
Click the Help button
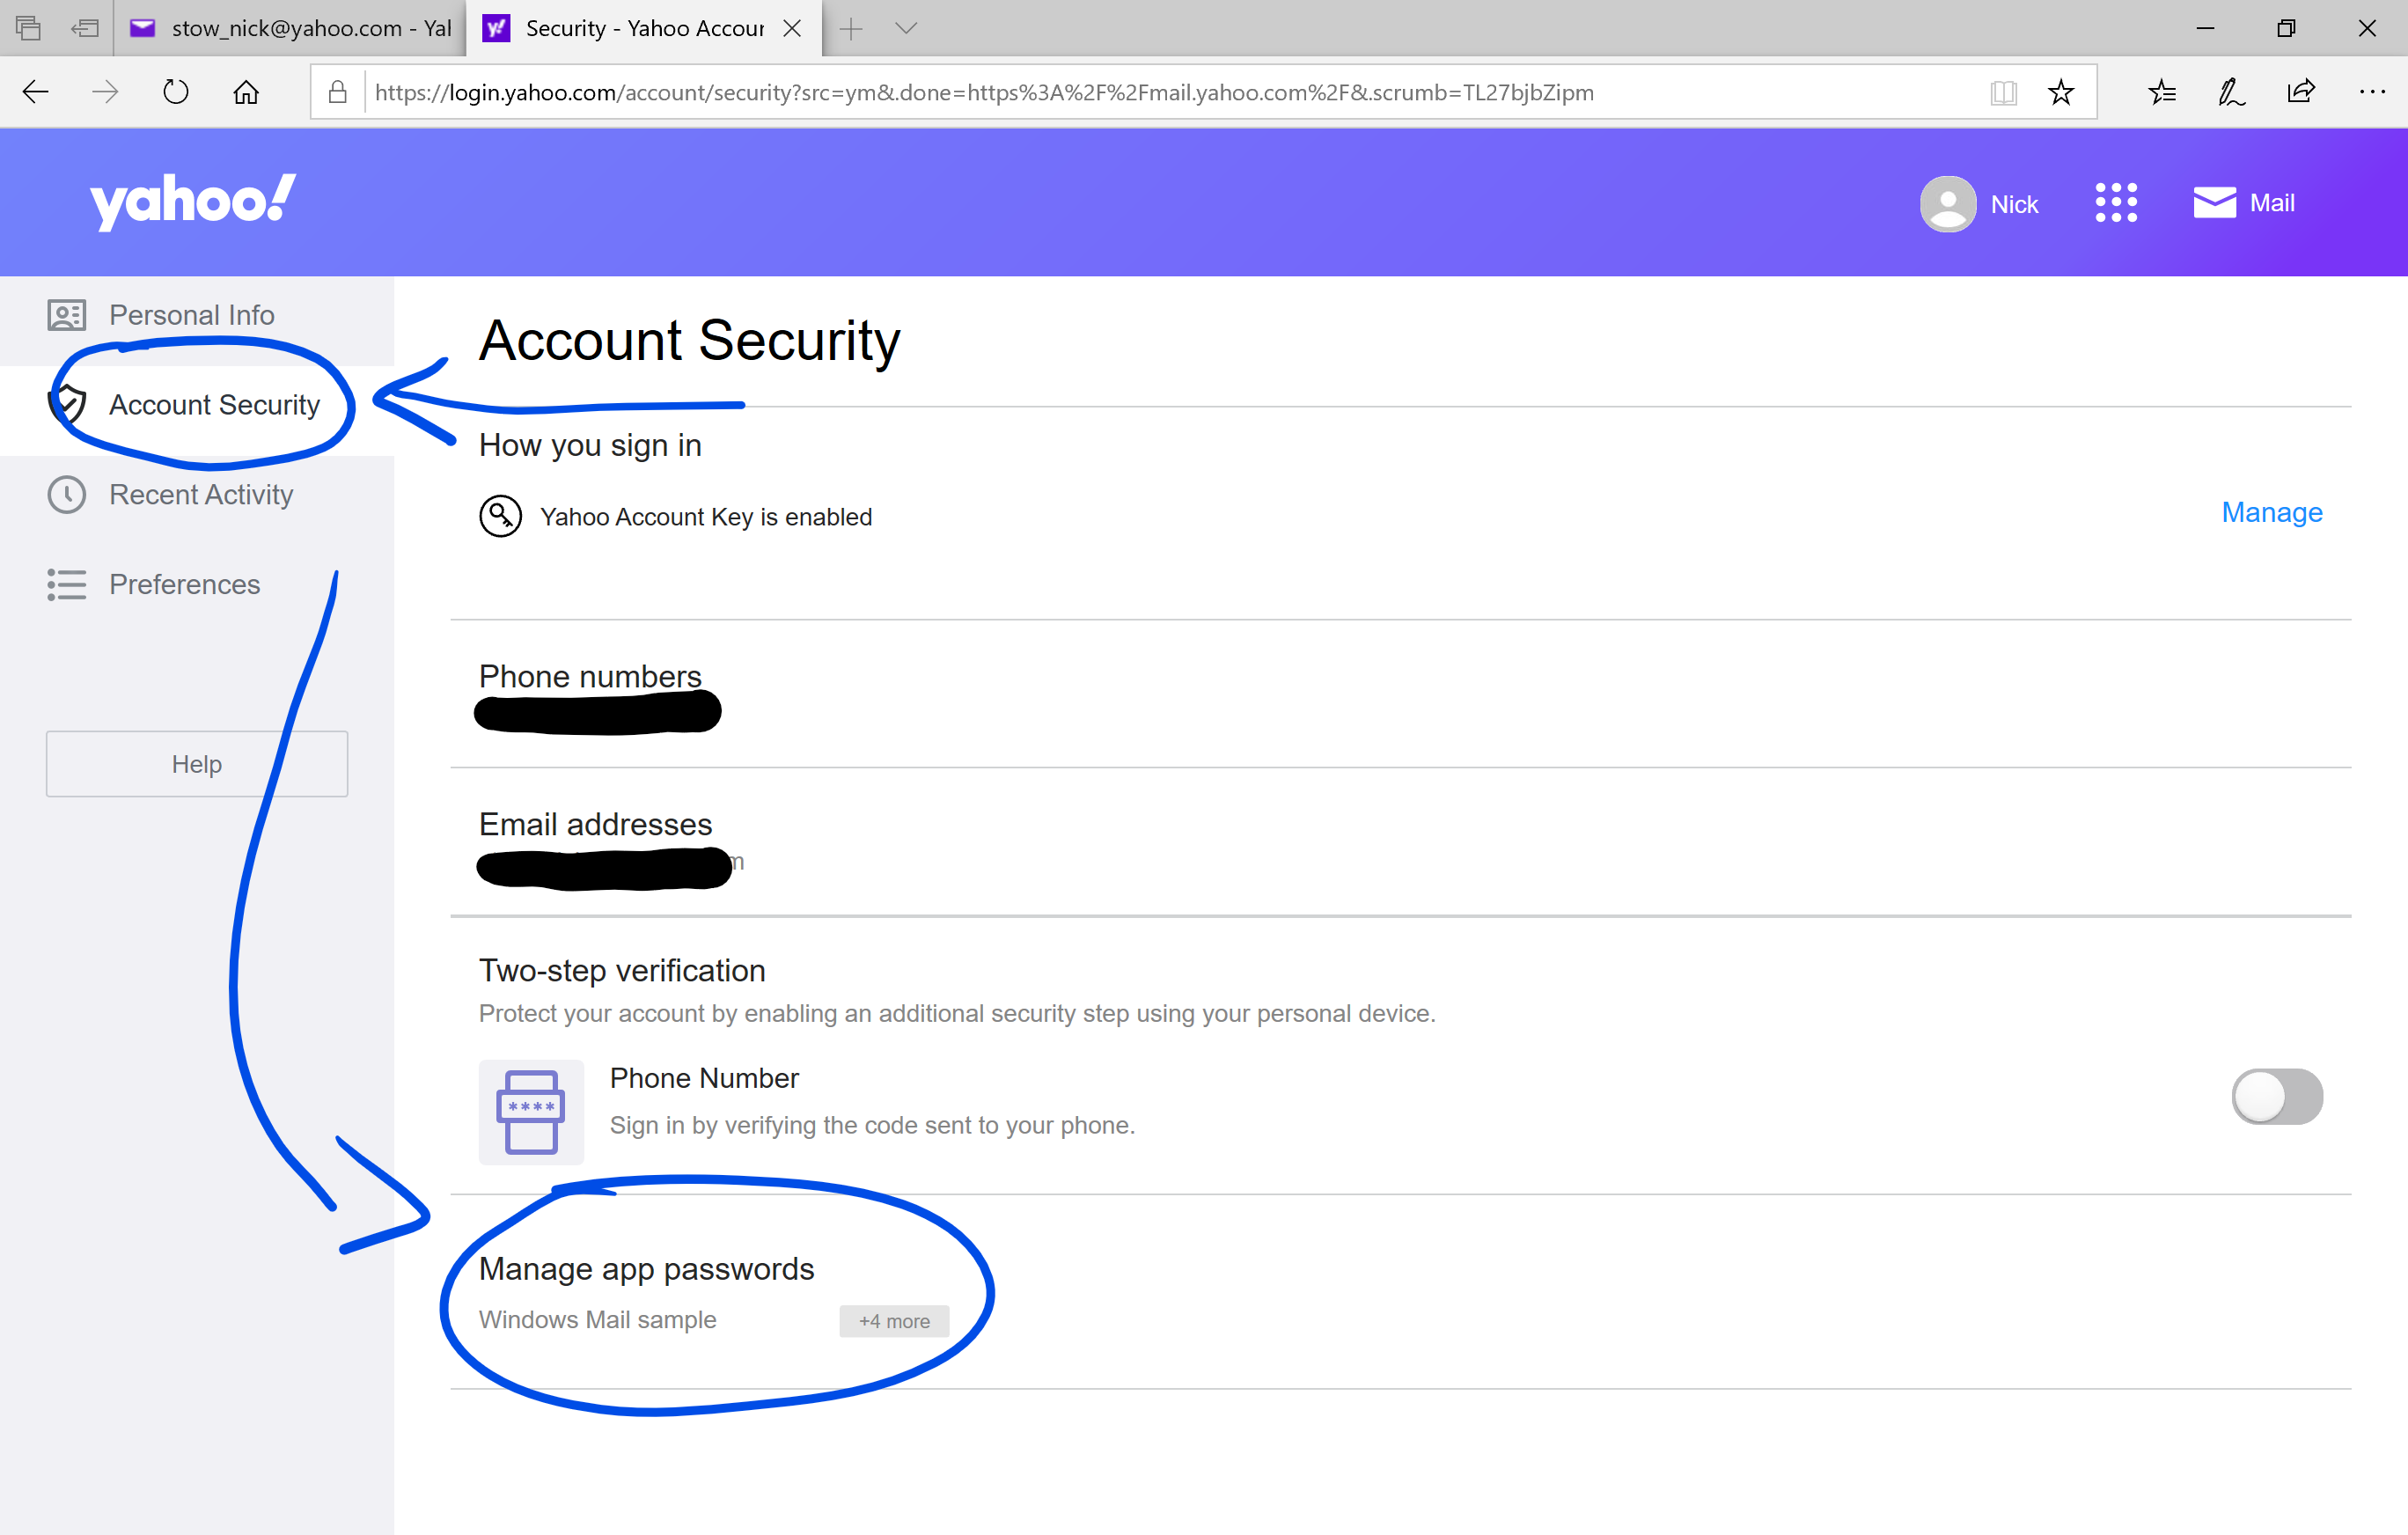coord(197,764)
